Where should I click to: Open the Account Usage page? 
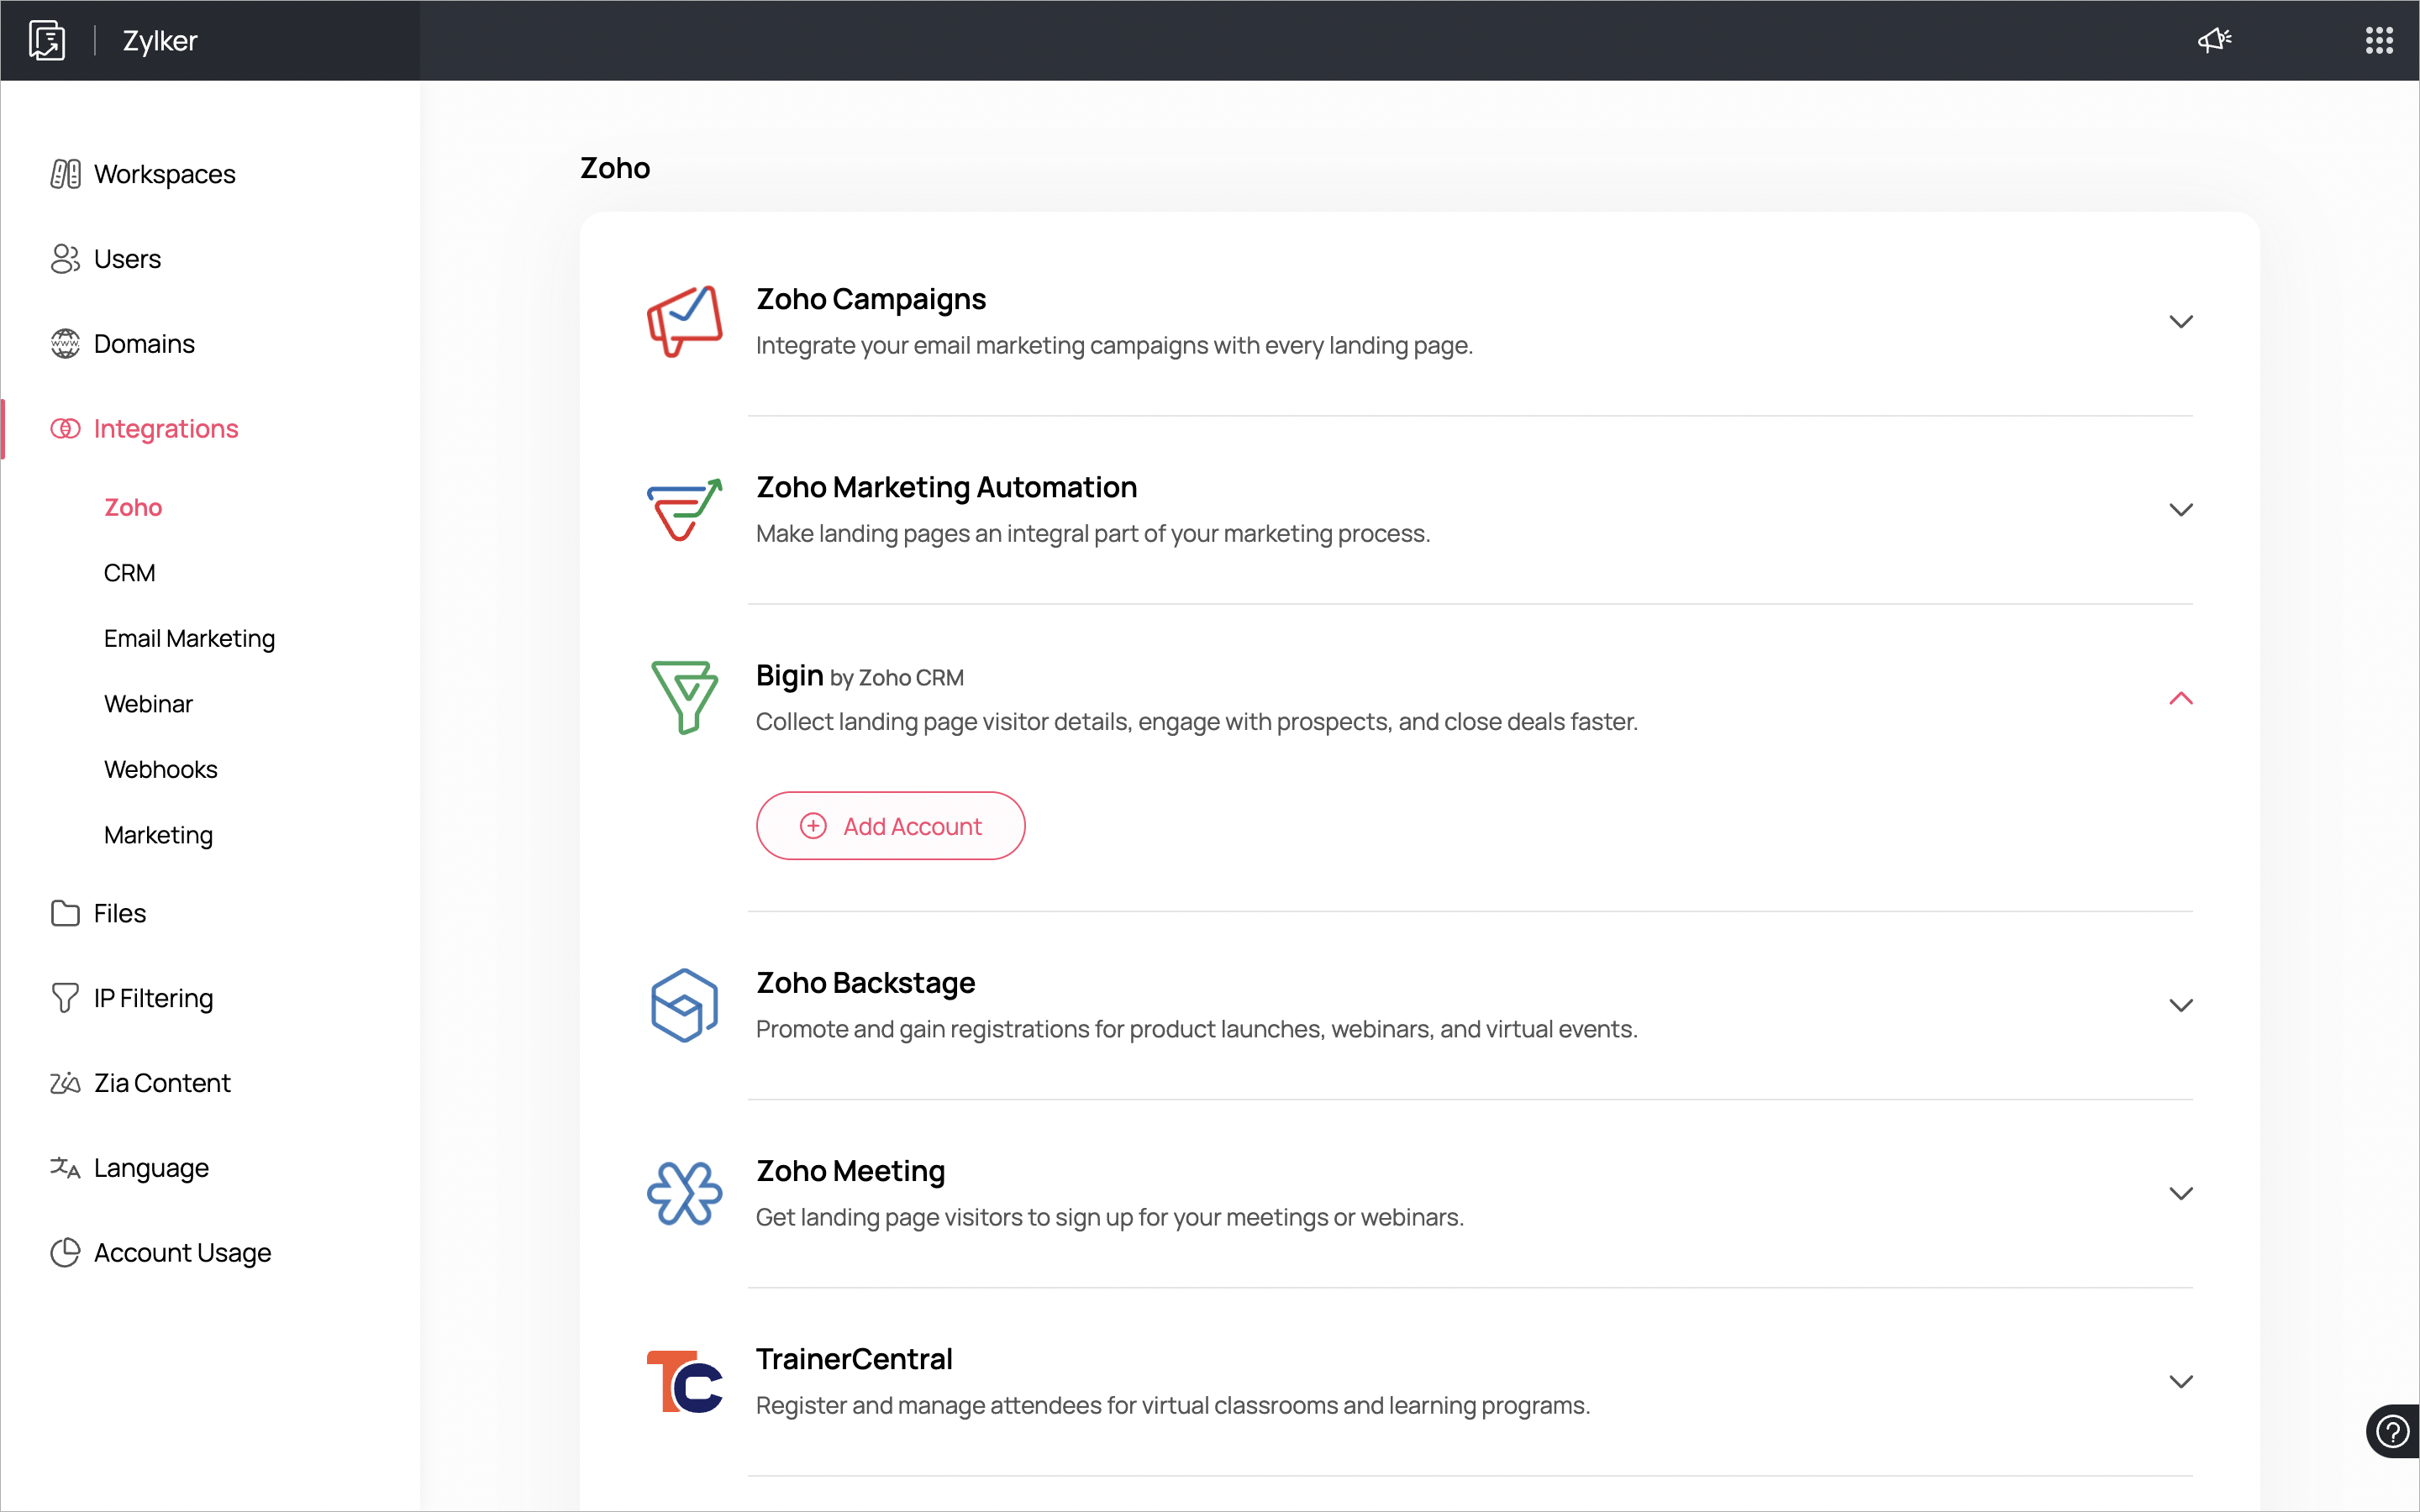tap(182, 1252)
